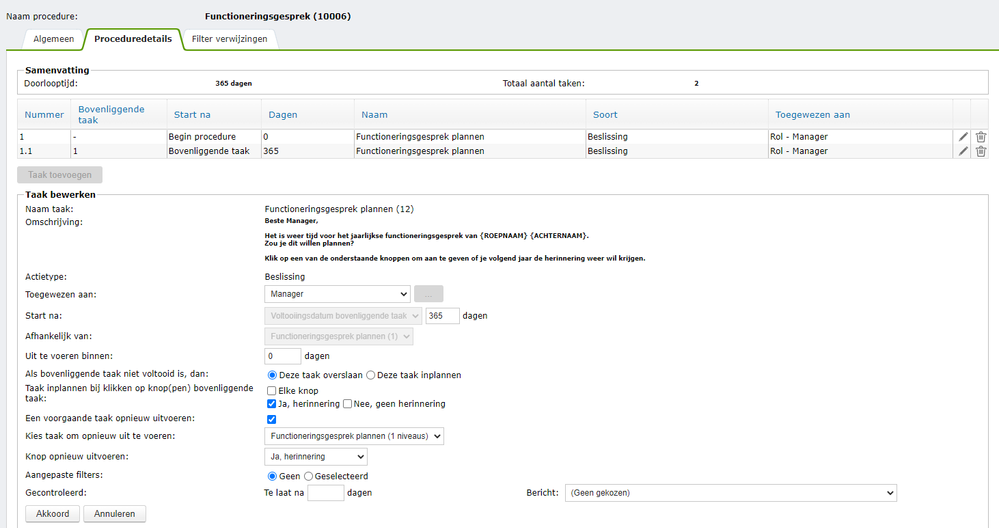Choose 'Geen' for Aangepaste filters
Image resolution: width=999 pixels, height=528 pixels.
point(272,476)
